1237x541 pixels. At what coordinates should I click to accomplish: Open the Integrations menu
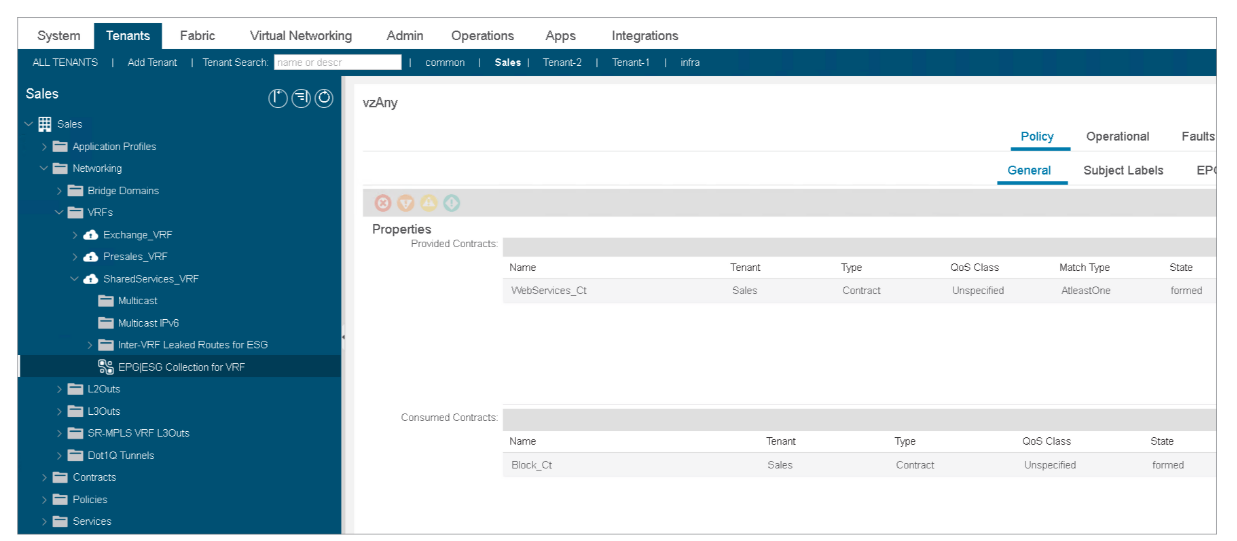pyautogui.click(x=645, y=36)
